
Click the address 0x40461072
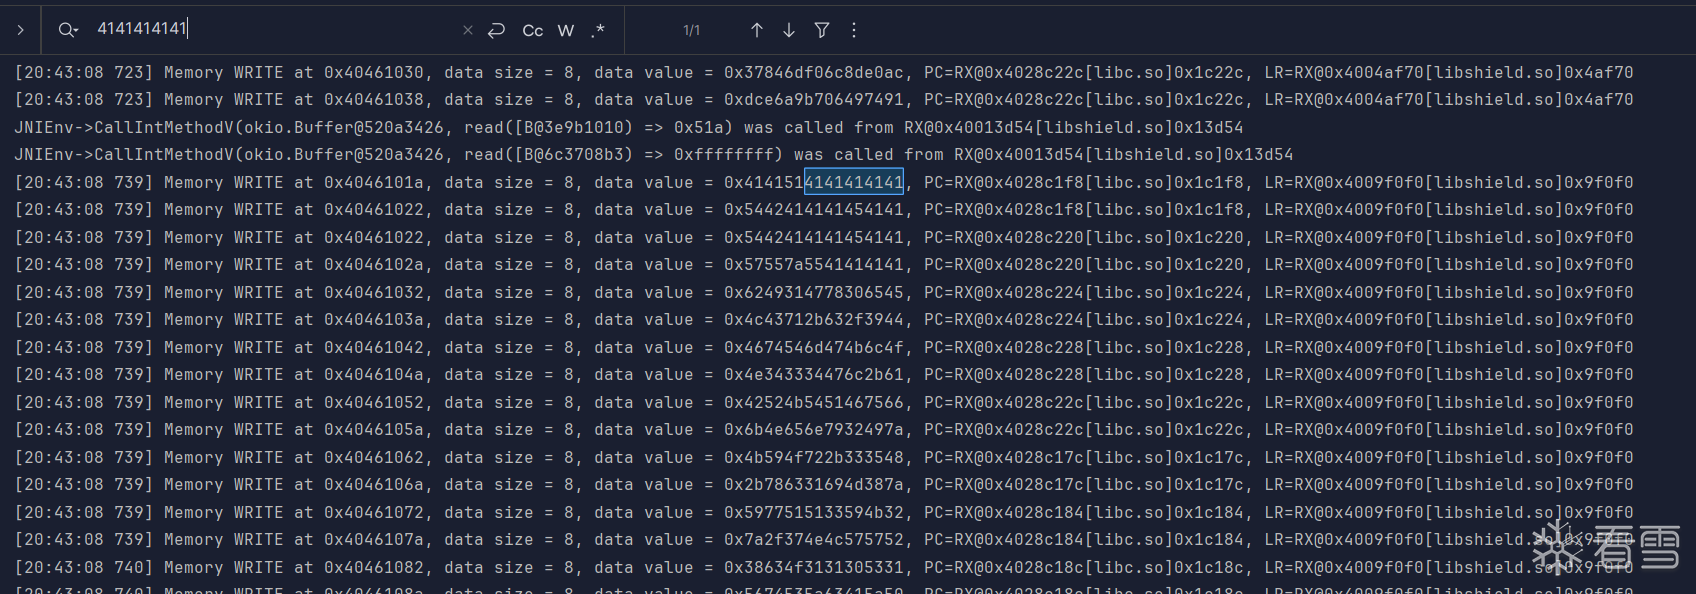pyautogui.click(x=374, y=512)
